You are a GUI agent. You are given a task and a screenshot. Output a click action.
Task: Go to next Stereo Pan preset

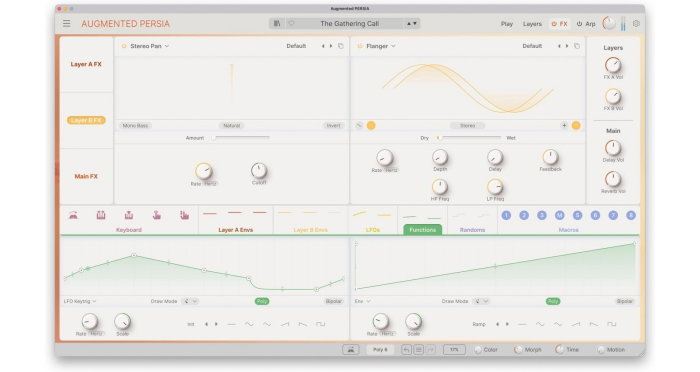pos(331,46)
